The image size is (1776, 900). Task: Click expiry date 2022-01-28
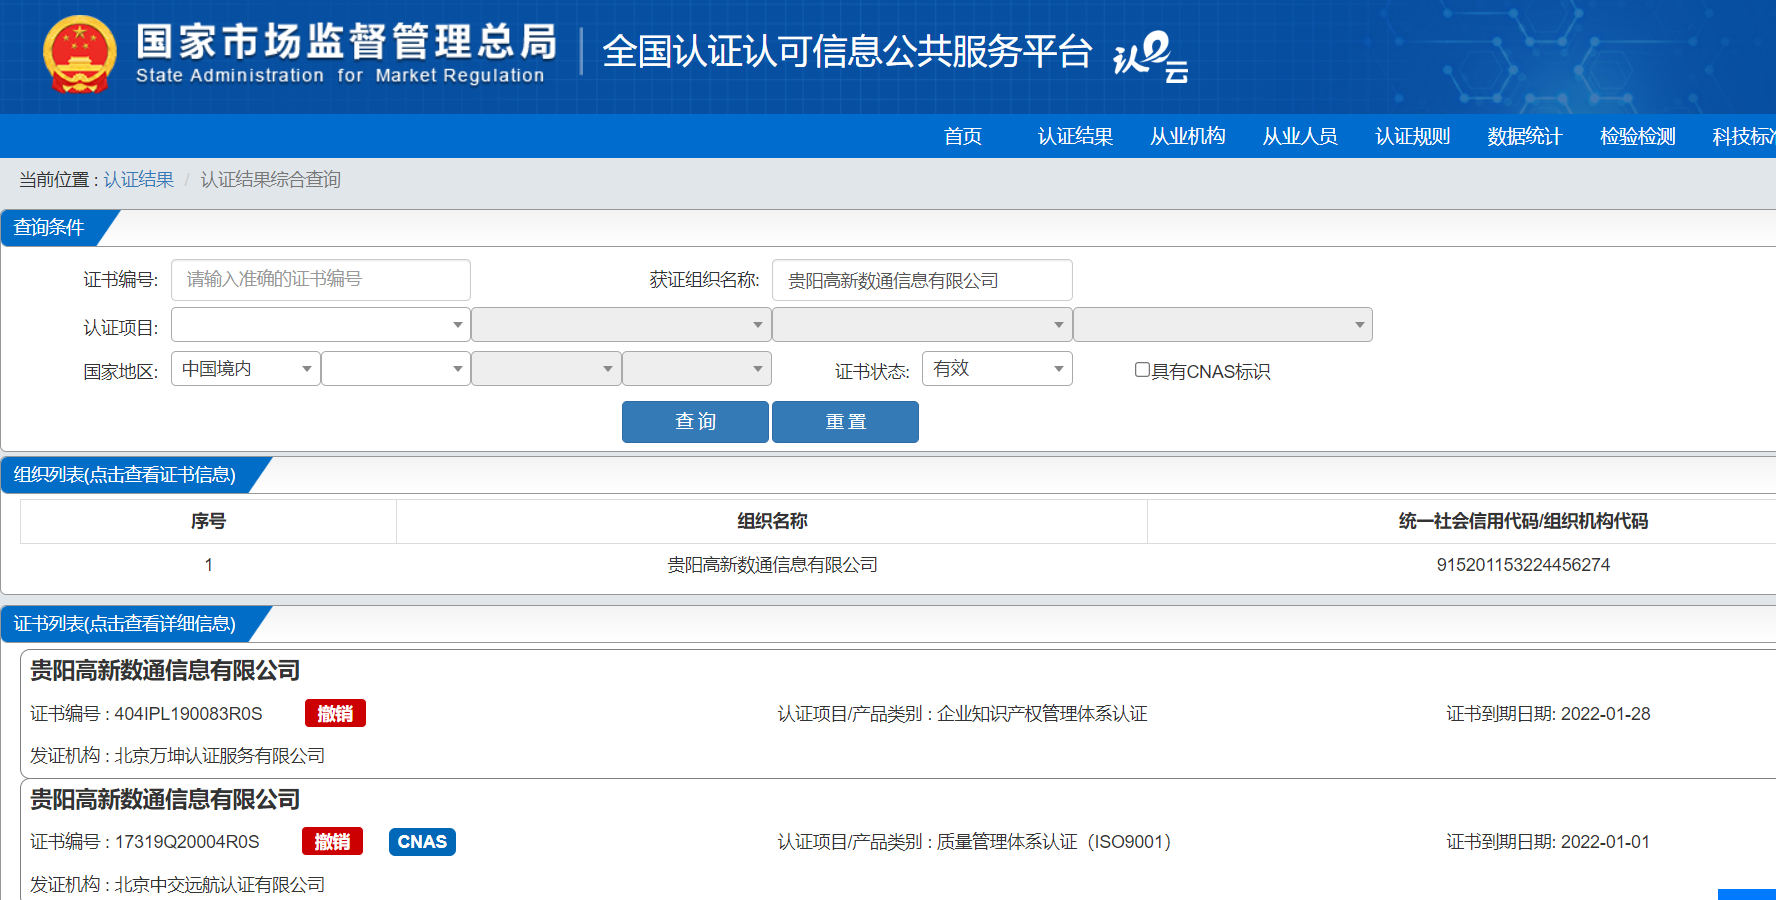1606,714
